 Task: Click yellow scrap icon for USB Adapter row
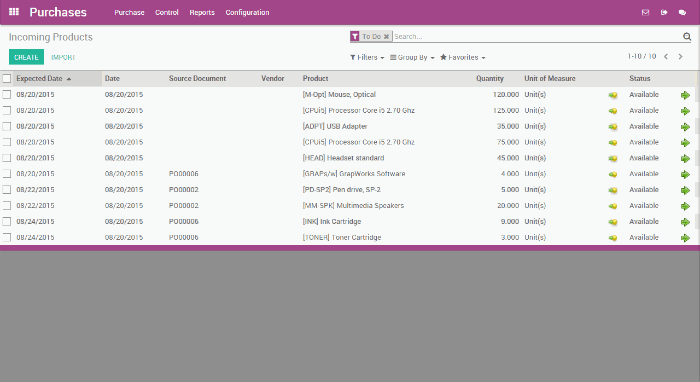pyautogui.click(x=612, y=127)
